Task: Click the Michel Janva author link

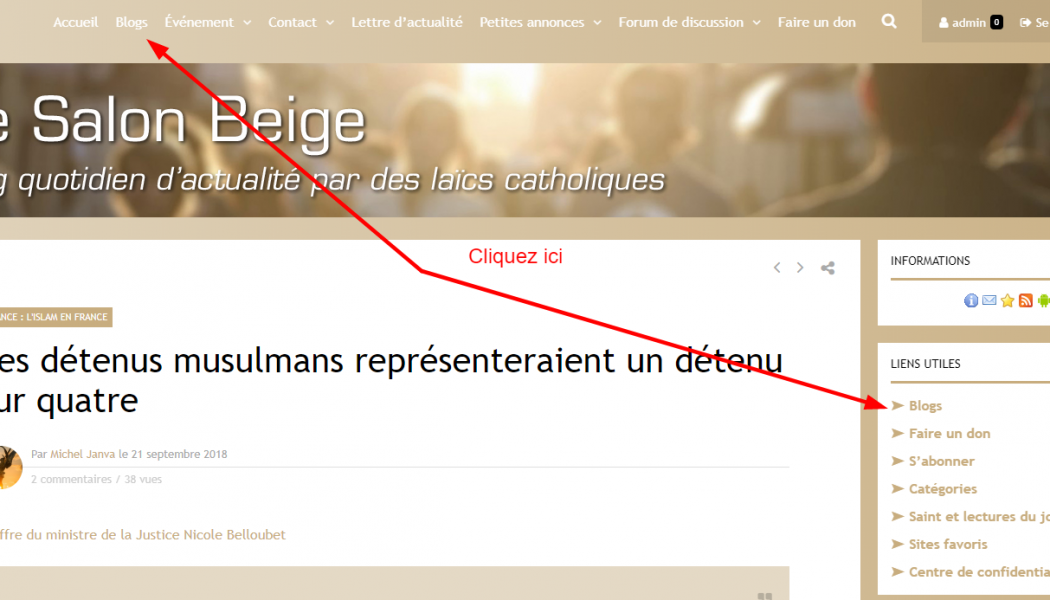Action: coord(82,454)
